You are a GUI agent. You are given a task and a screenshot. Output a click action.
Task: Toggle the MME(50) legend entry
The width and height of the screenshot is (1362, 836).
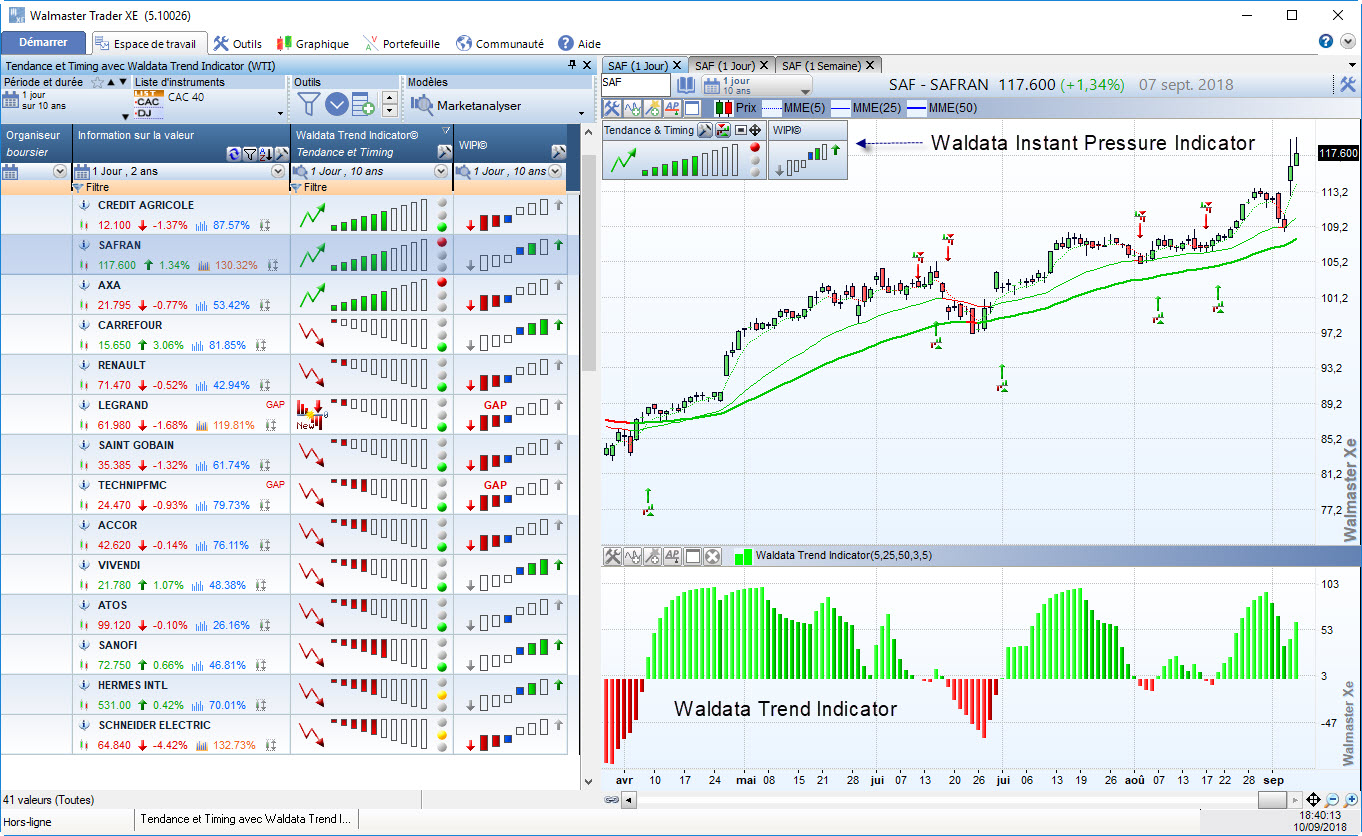(x=942, y=107)
